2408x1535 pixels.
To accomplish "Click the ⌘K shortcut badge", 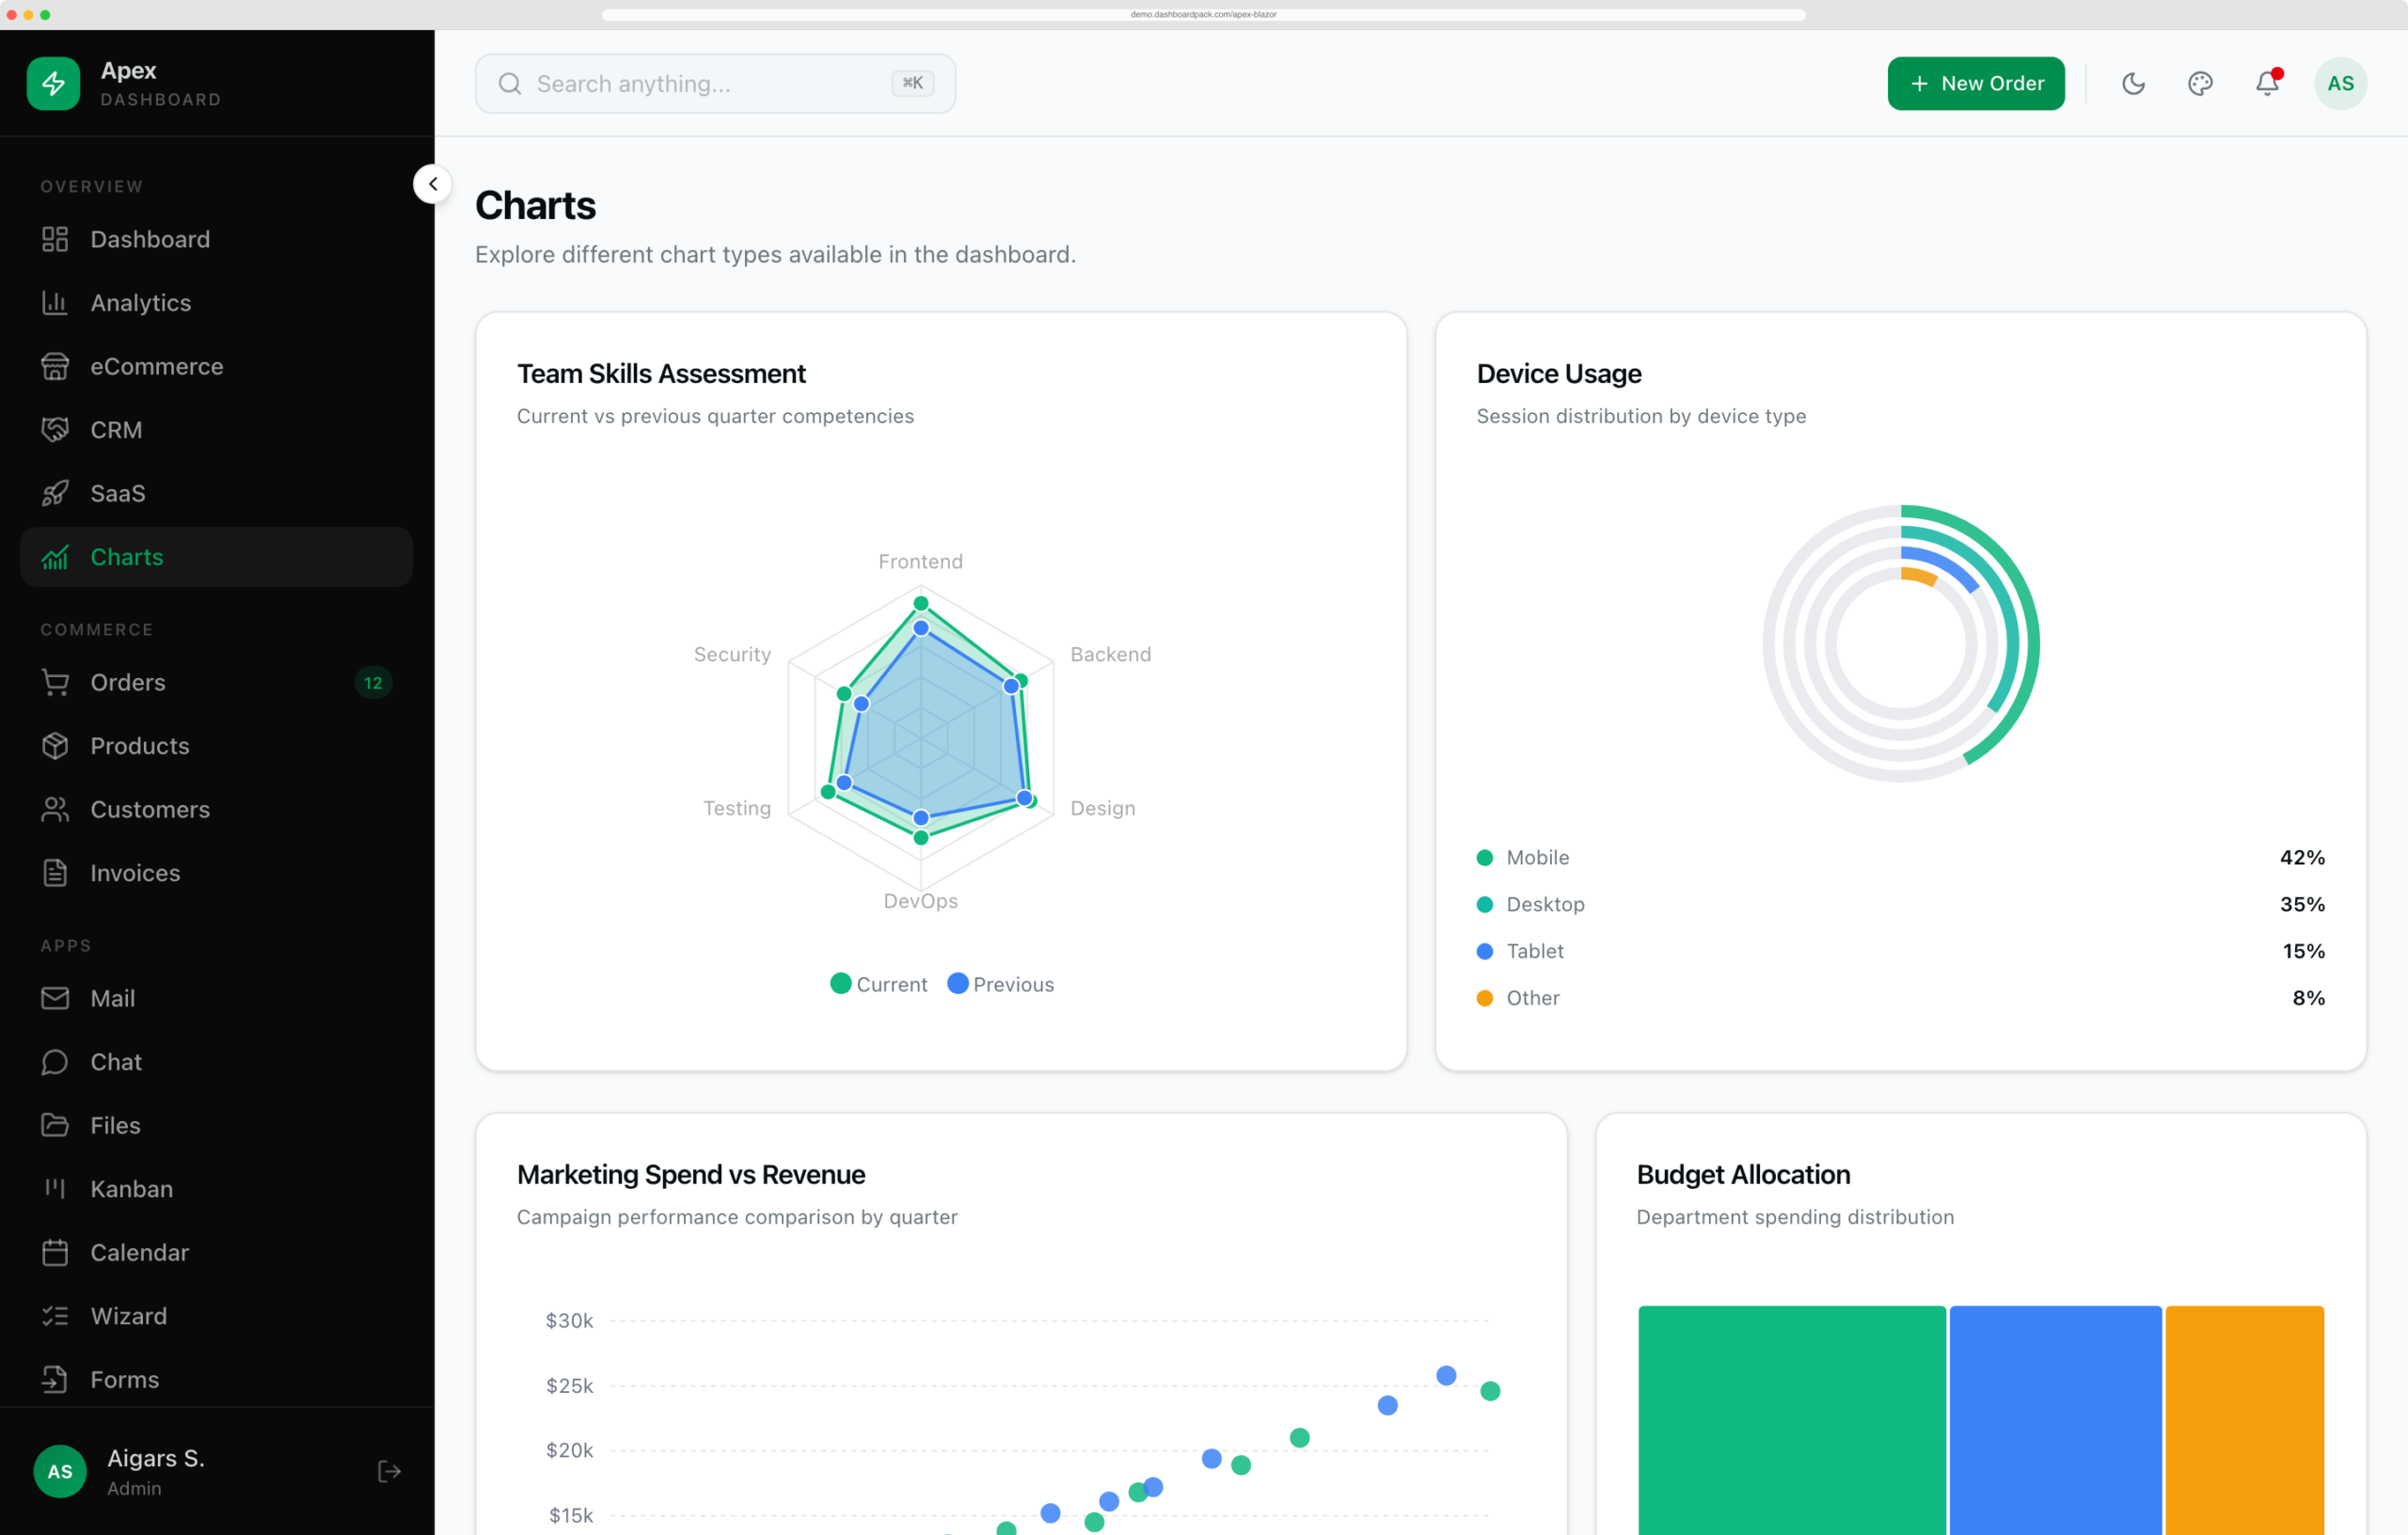I will point(912,83).
